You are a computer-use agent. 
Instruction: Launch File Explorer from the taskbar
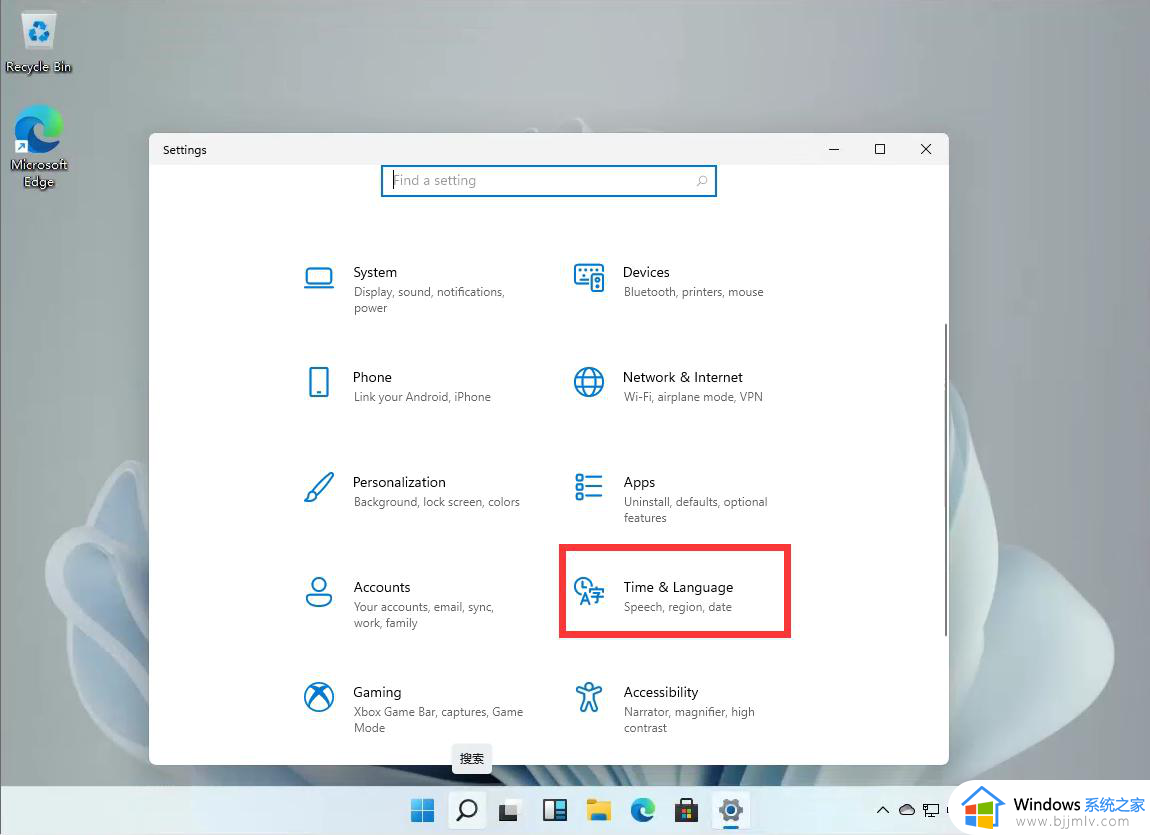598,810
